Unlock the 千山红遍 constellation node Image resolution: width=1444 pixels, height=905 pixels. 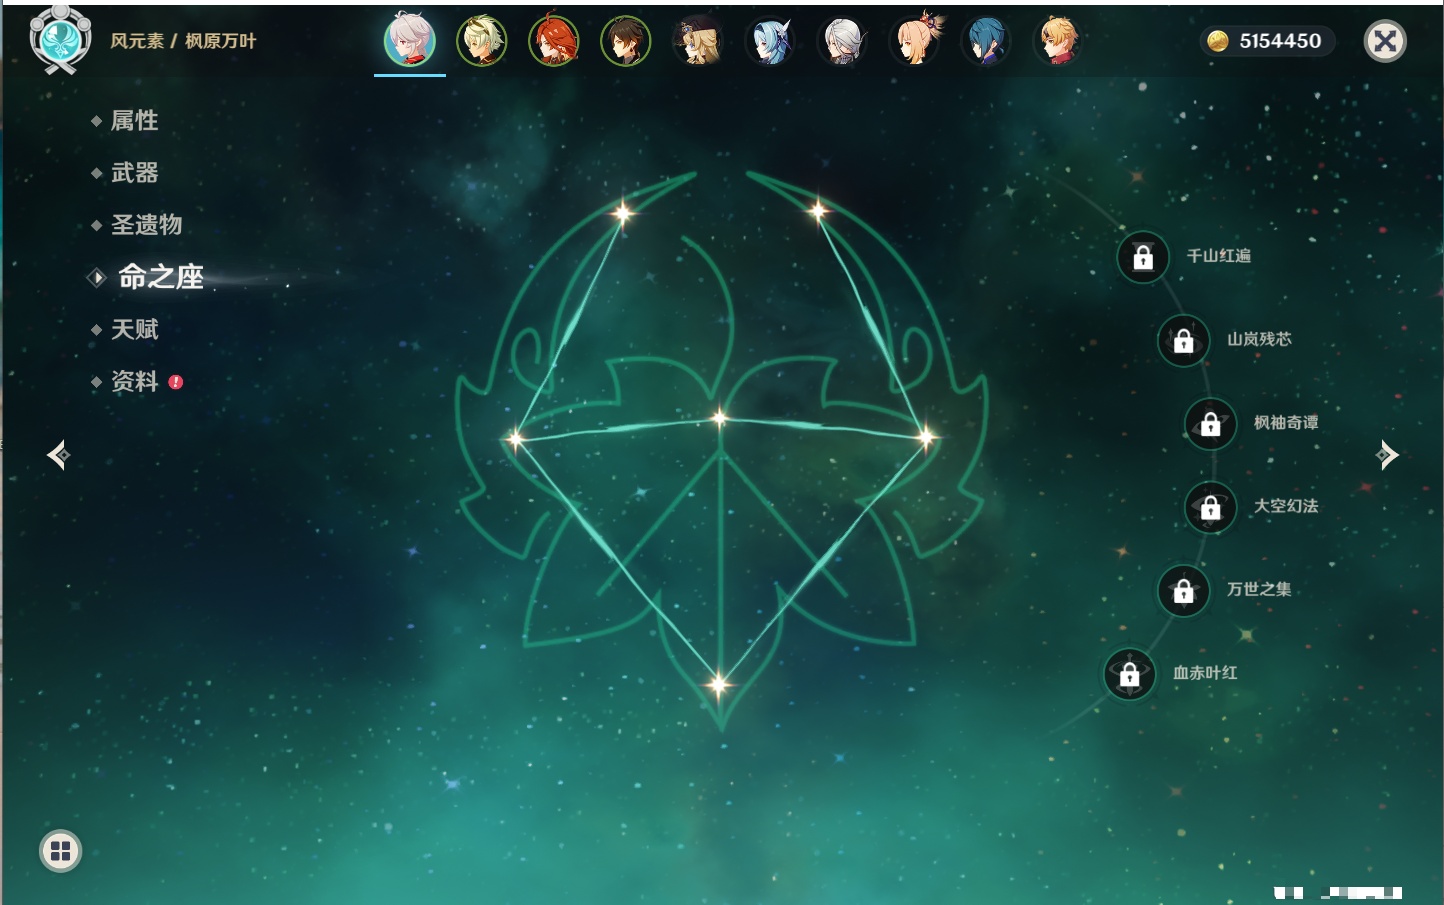pos(1143,257)
